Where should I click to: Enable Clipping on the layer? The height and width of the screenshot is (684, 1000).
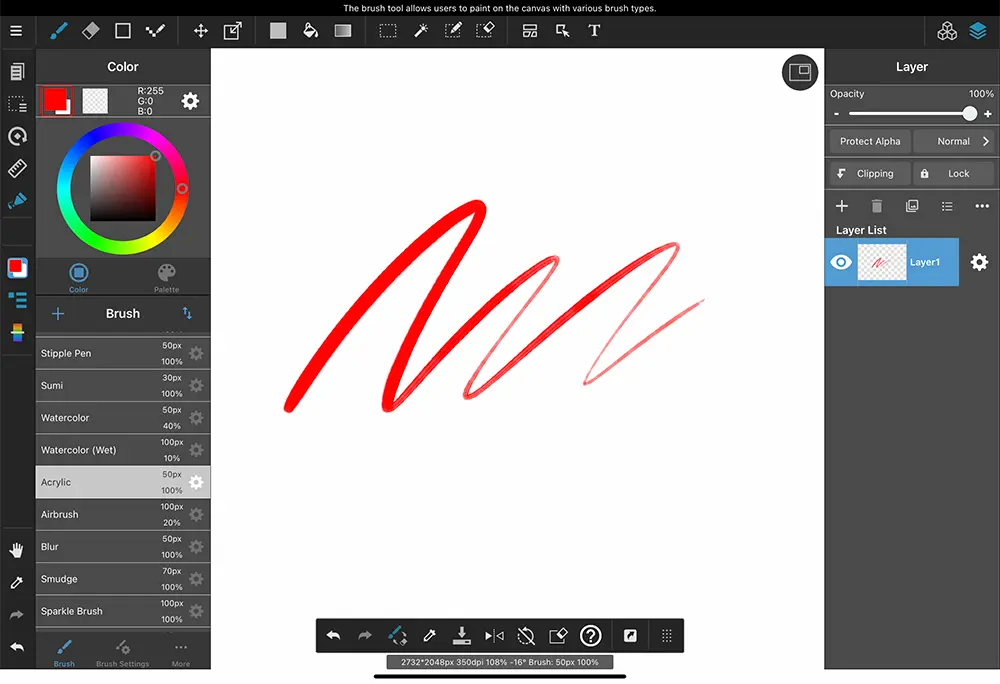point(869,173)
